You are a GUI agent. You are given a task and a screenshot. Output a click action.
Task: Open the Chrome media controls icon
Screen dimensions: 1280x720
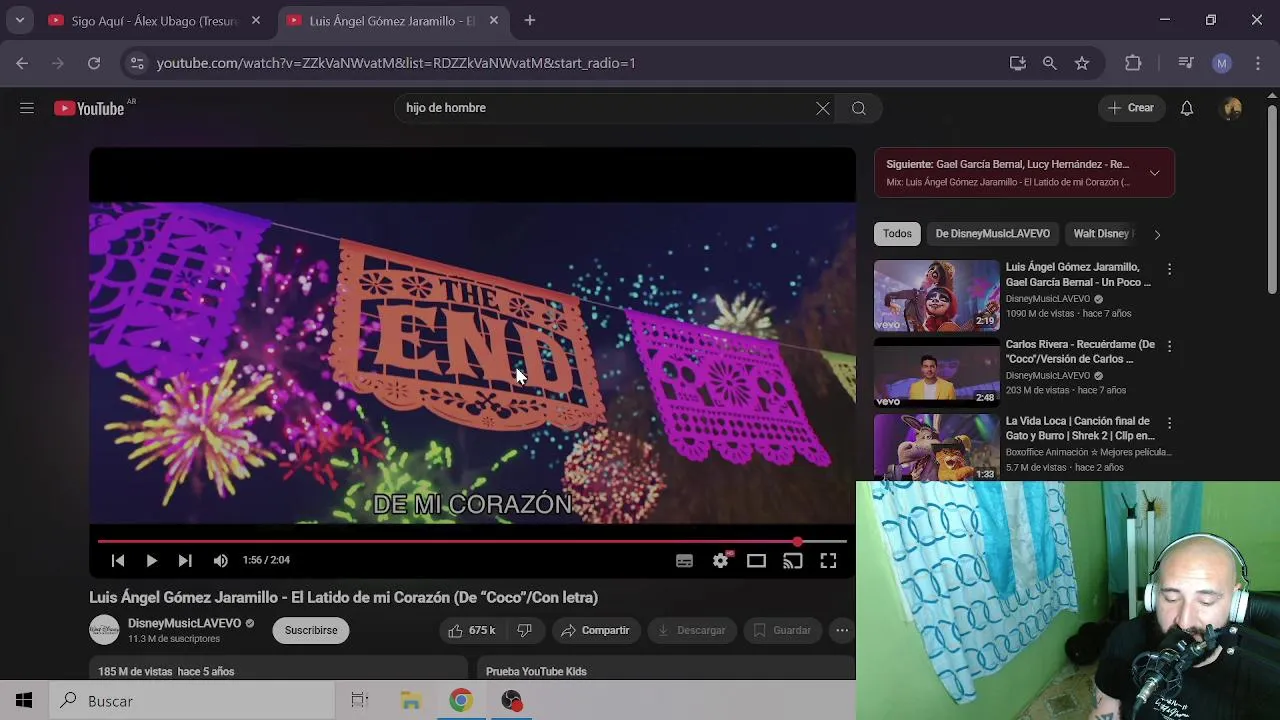(1186, 63)
